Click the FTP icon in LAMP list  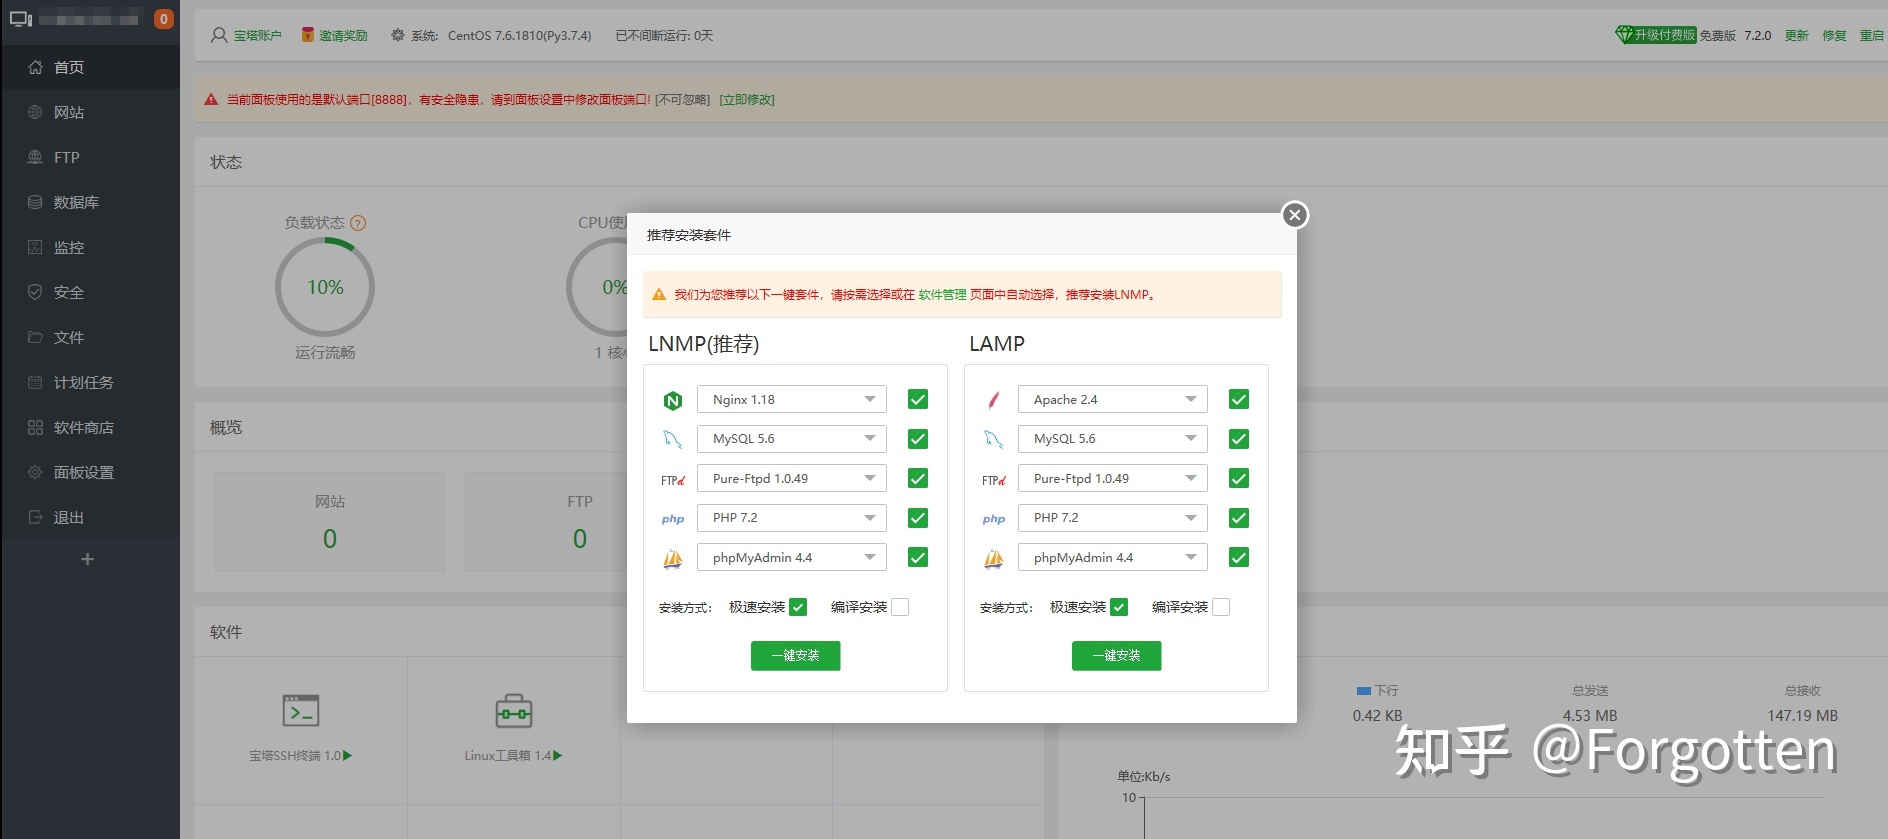point(994,480)
